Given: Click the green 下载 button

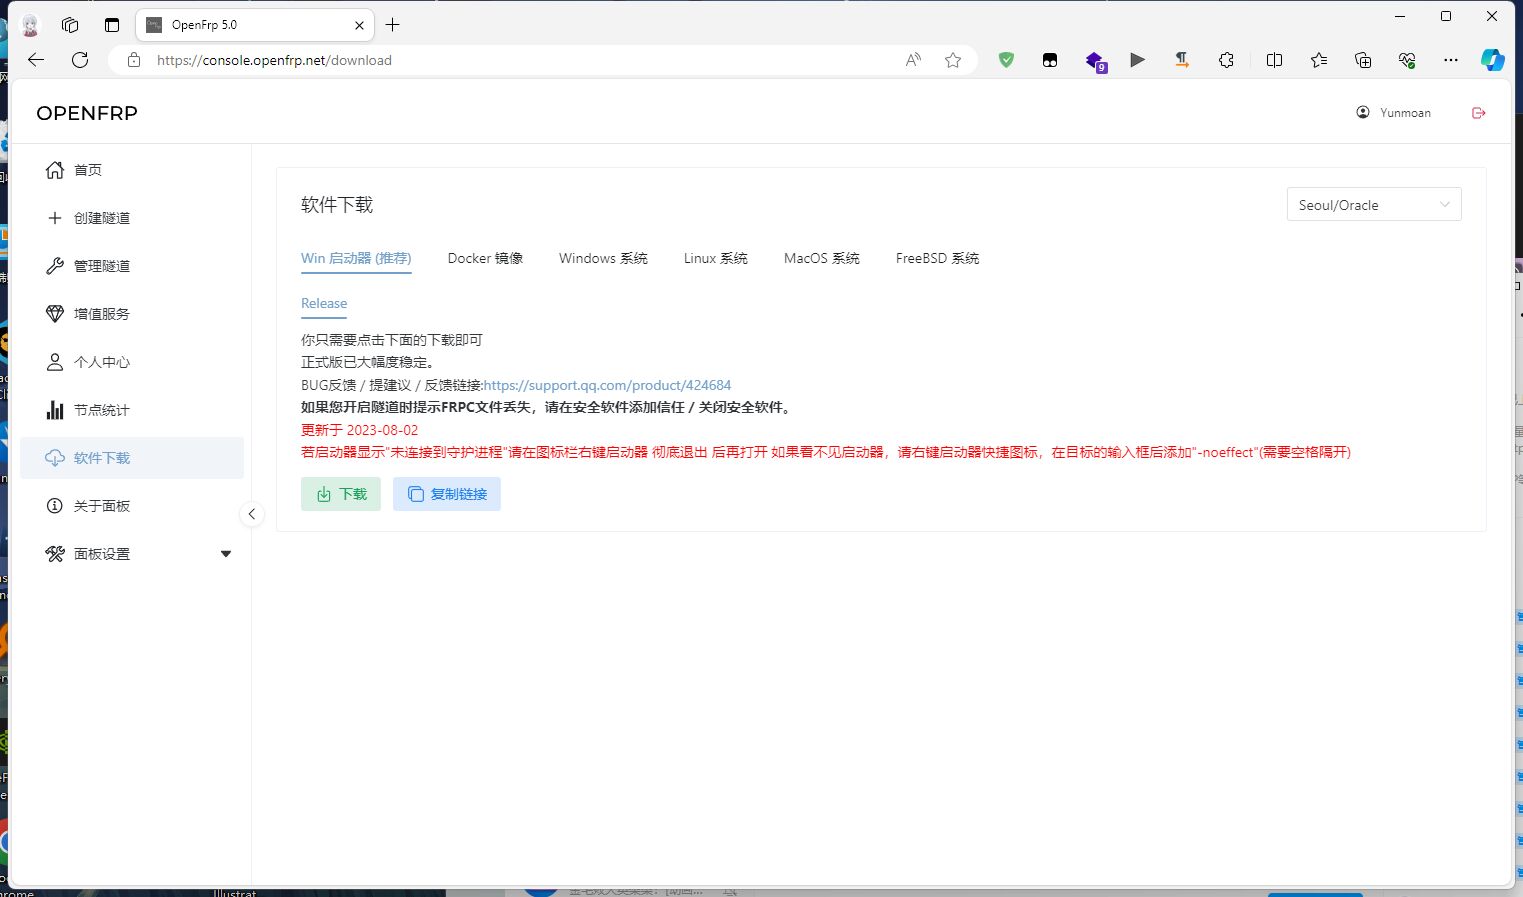Looking at the screenshot, I should tap(341, 494).
